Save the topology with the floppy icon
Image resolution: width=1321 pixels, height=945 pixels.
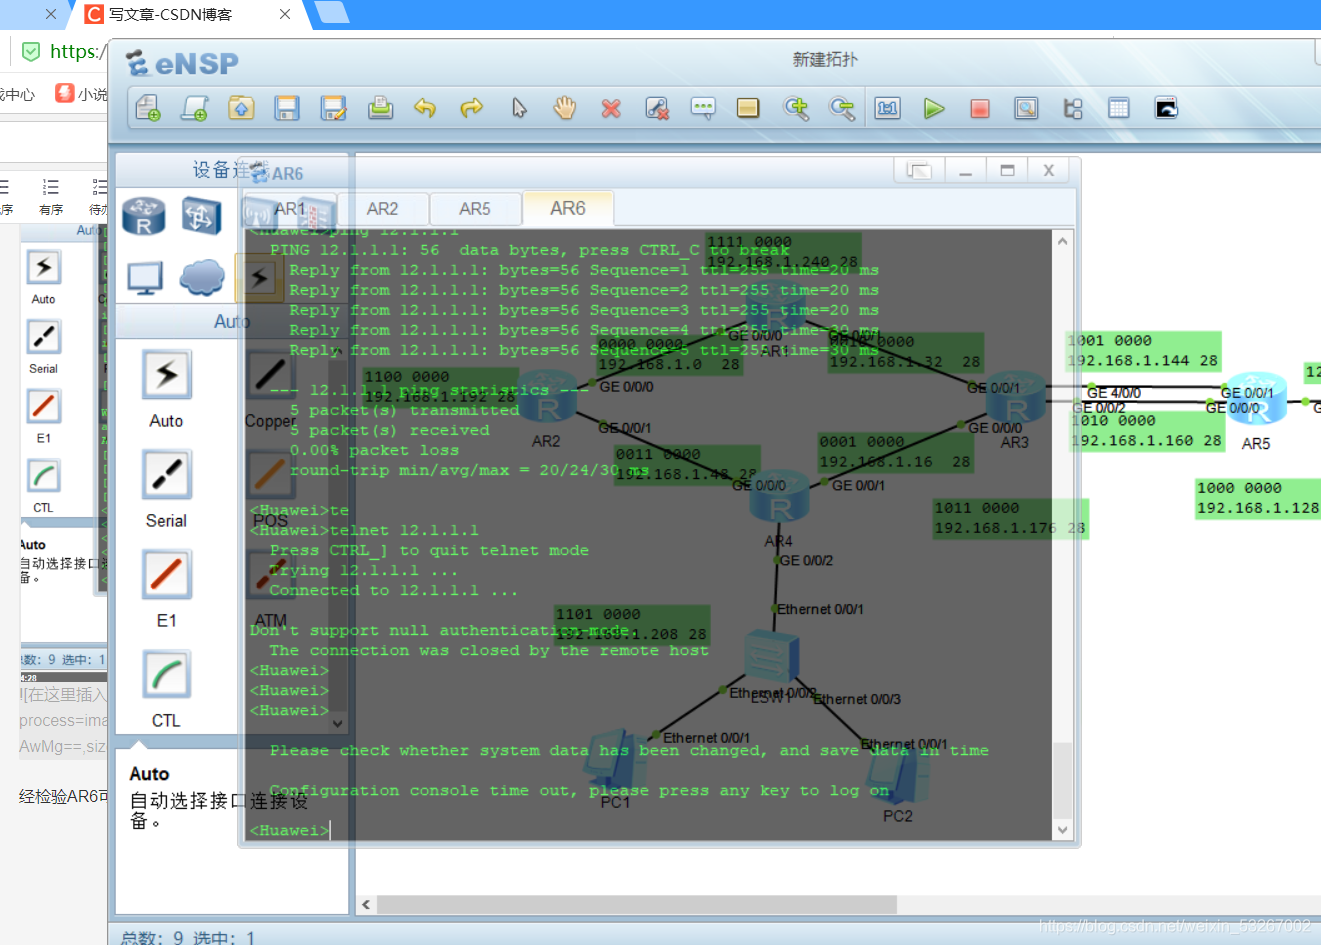click(x=287, y=108)
